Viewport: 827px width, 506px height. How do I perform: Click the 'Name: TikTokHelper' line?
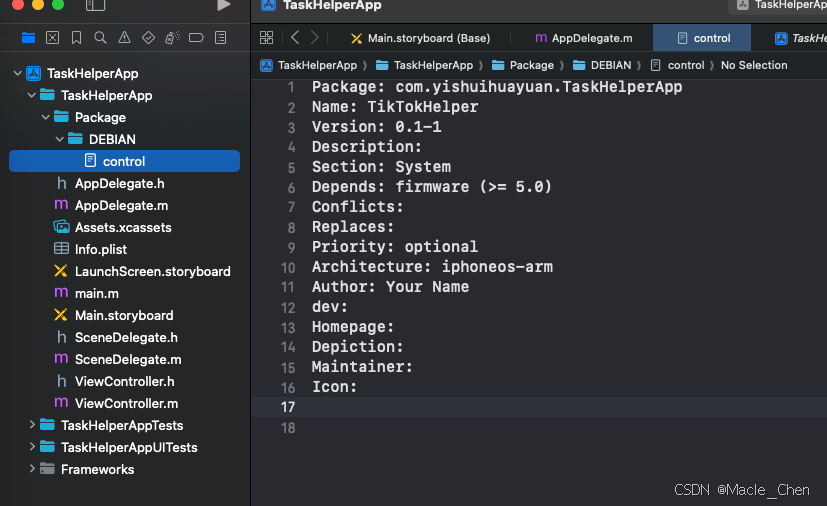tap(395, 107)
